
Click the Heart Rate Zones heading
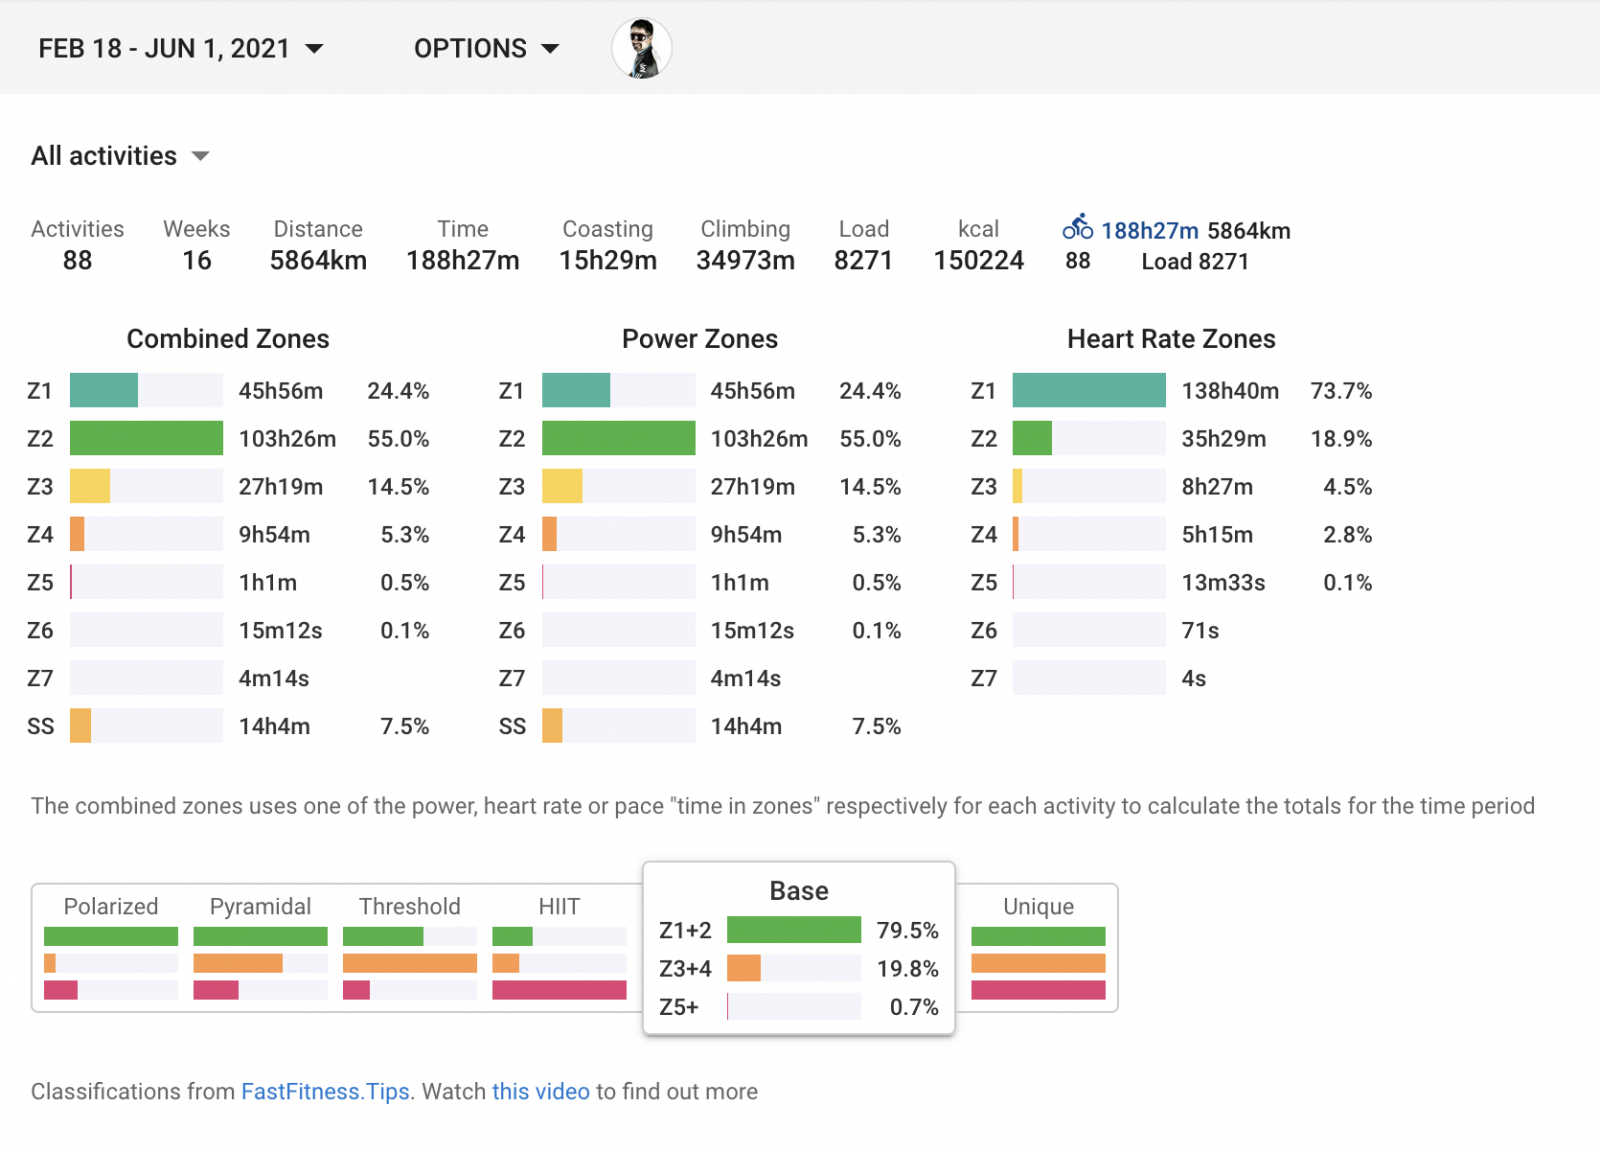click(x=1171, y=339)
